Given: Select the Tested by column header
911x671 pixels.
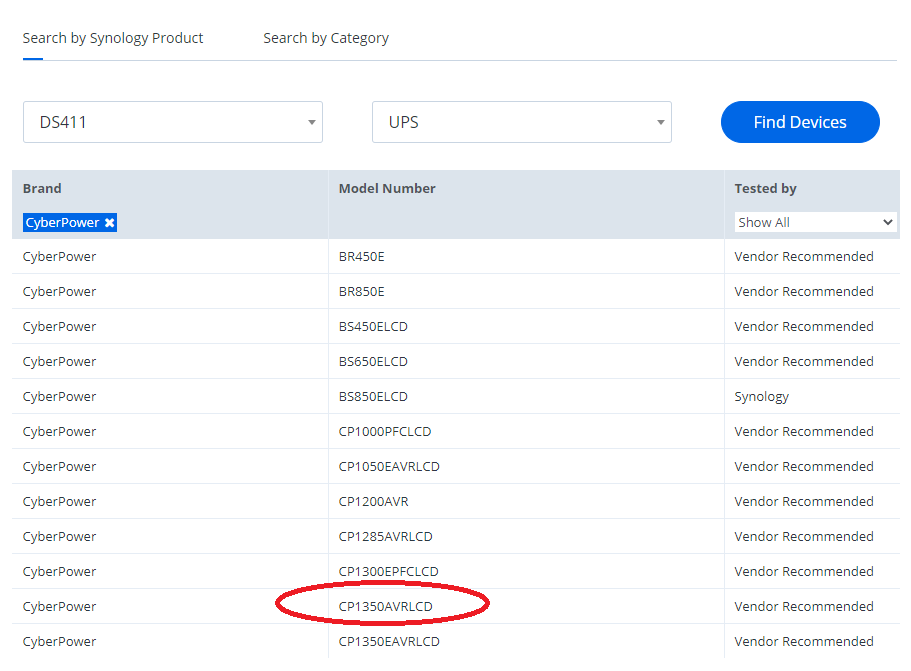Looking at the screenshot, I should (x=765, y=188).
